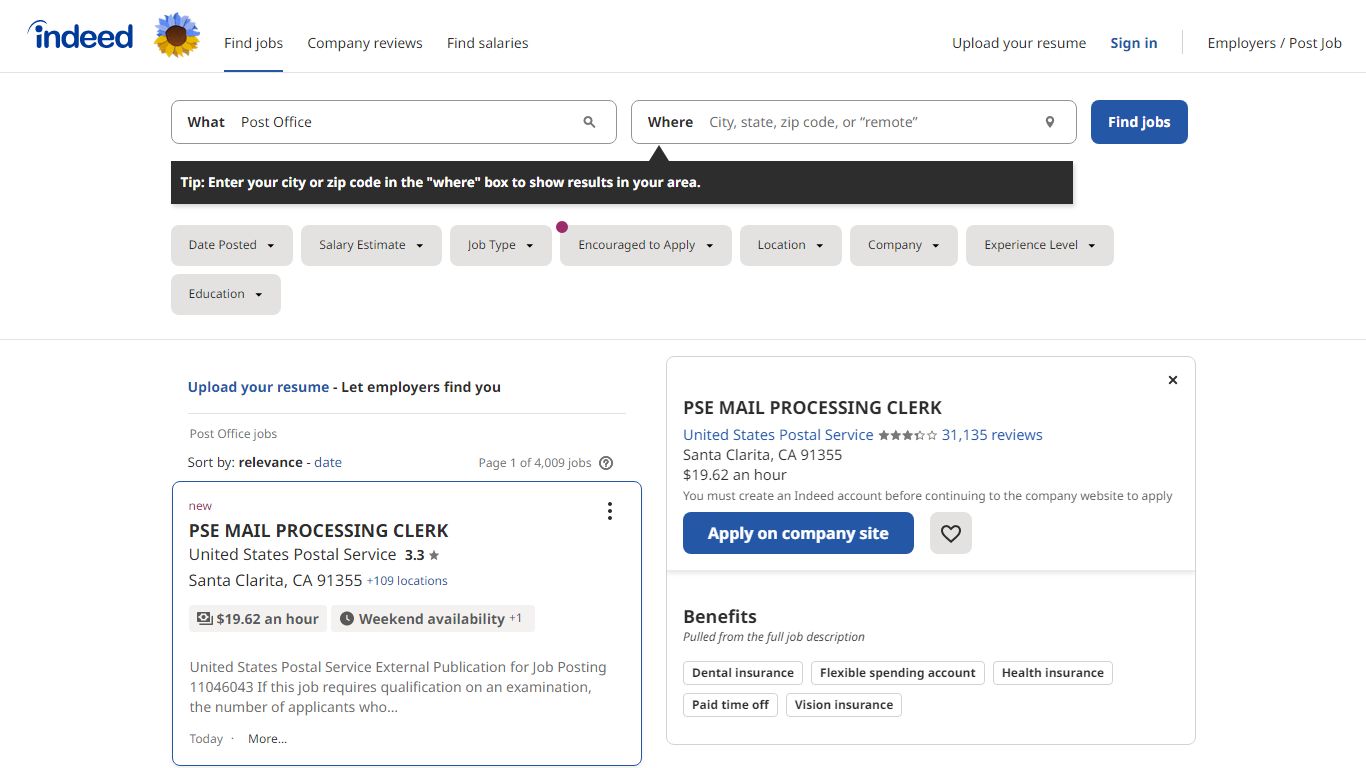Image resolution: width=1366 pixels, height=768 pixels.
Task: Open the Salary Estimate filter
Action: point(371,245)
